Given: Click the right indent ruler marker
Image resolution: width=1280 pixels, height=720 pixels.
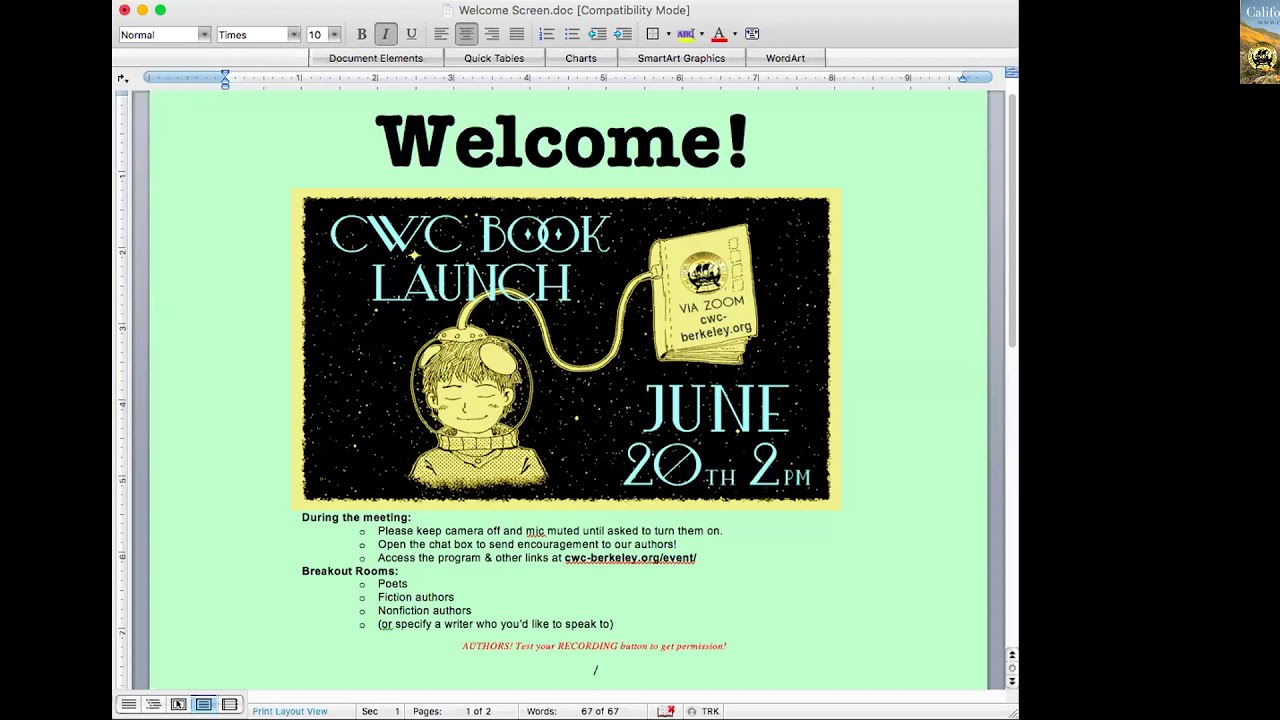Looking at the screenshot, I should point(963,78).
